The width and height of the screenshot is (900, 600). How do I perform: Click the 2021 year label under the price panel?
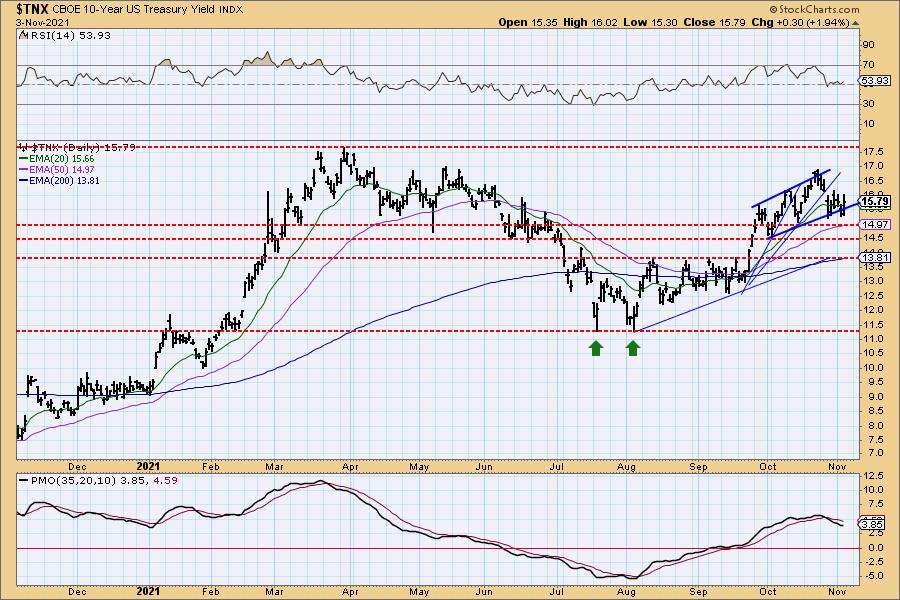pos(149,466)
